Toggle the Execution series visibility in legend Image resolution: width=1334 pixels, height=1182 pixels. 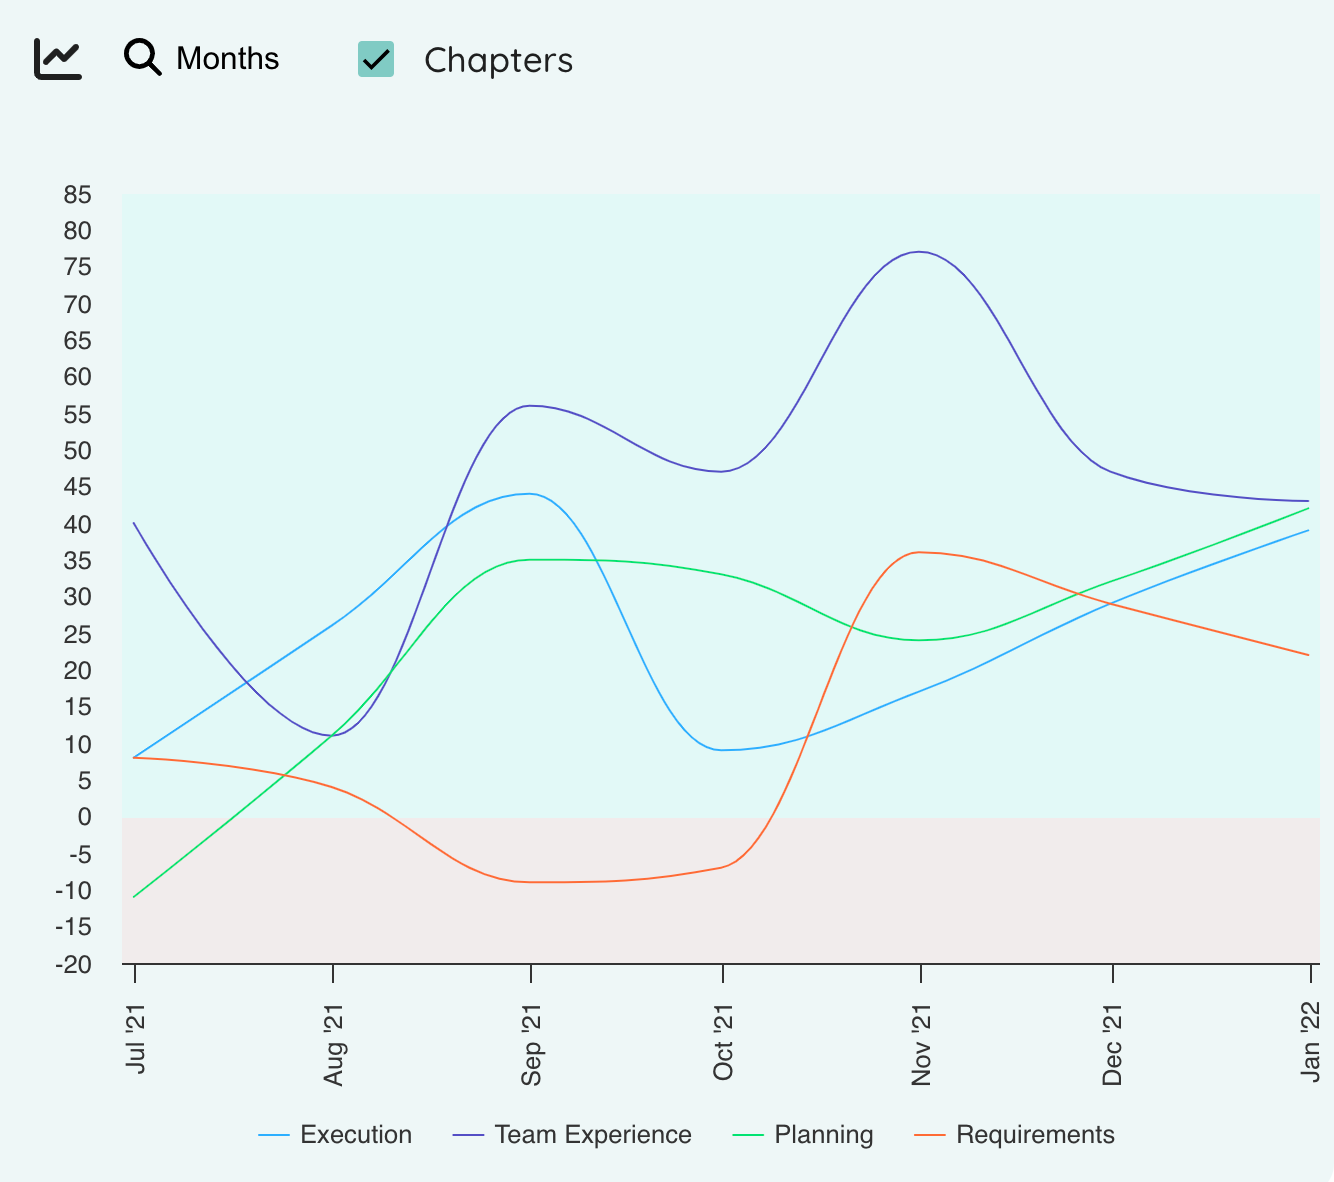coord(356,1135)
